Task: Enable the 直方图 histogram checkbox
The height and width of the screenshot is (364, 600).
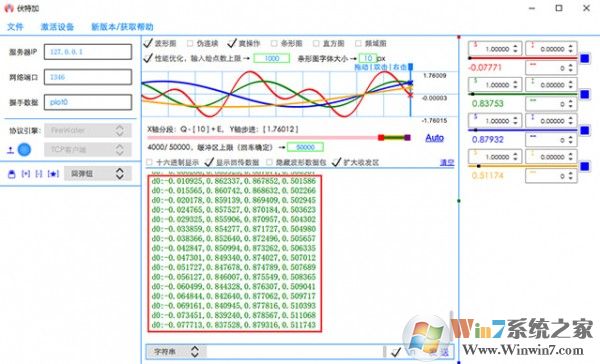Action: 316,44
